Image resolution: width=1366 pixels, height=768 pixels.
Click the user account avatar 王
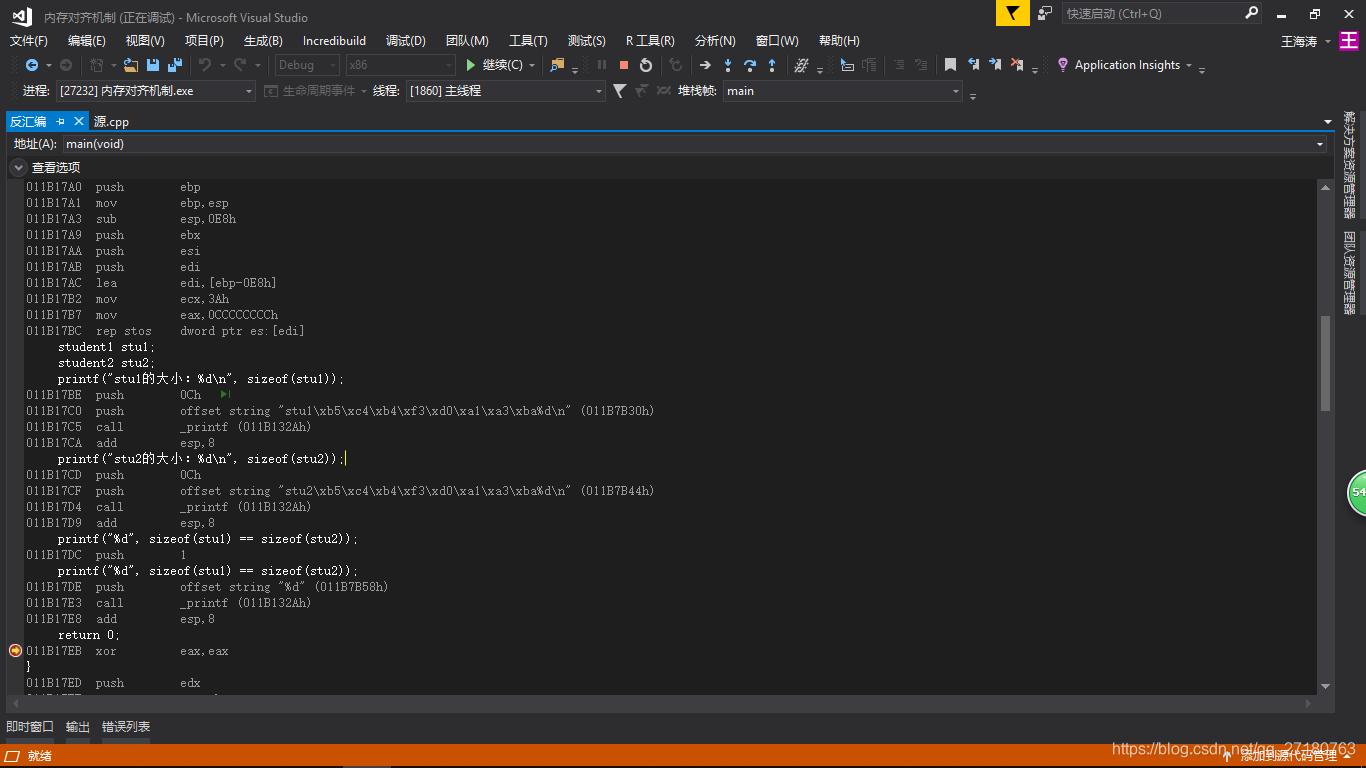pos(1349,41)
